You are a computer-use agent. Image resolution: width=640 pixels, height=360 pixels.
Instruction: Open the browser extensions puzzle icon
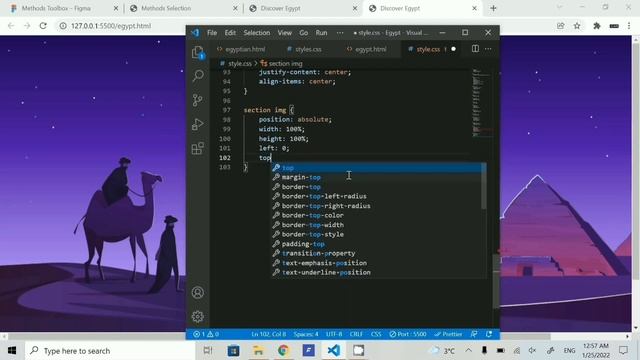(597, 26)
